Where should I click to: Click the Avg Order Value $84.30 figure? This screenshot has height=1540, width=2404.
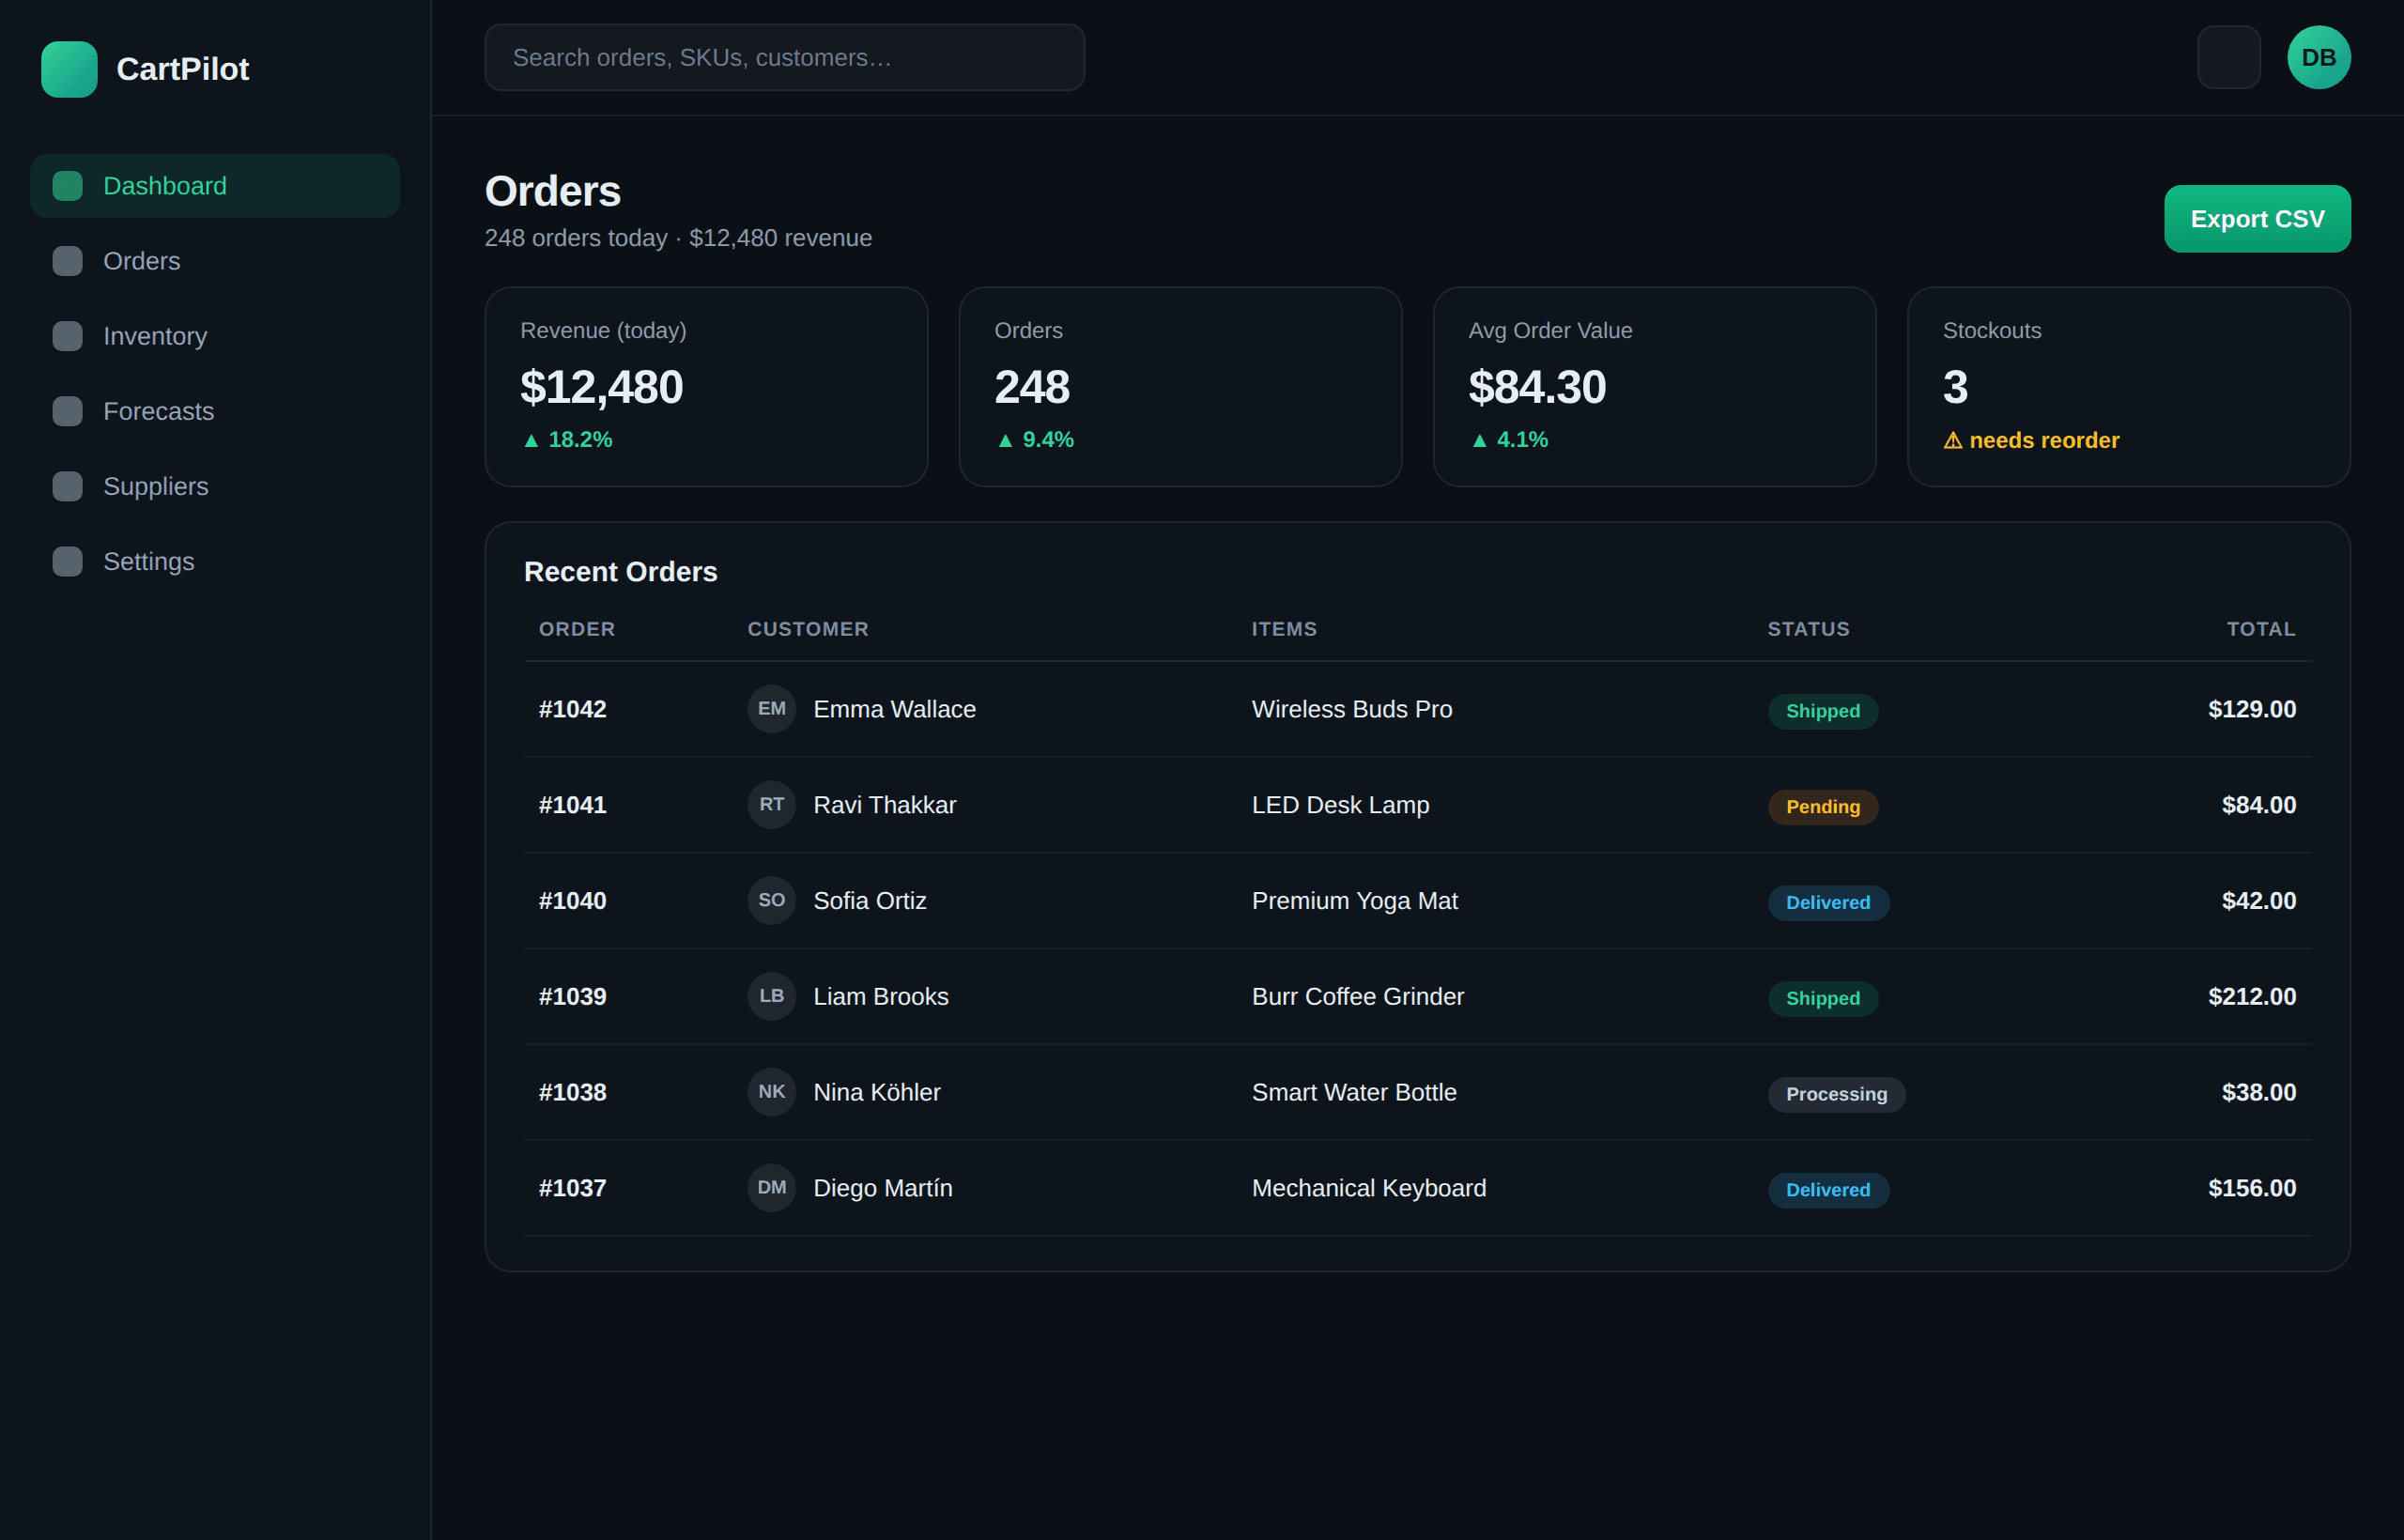click(1537, 388)
